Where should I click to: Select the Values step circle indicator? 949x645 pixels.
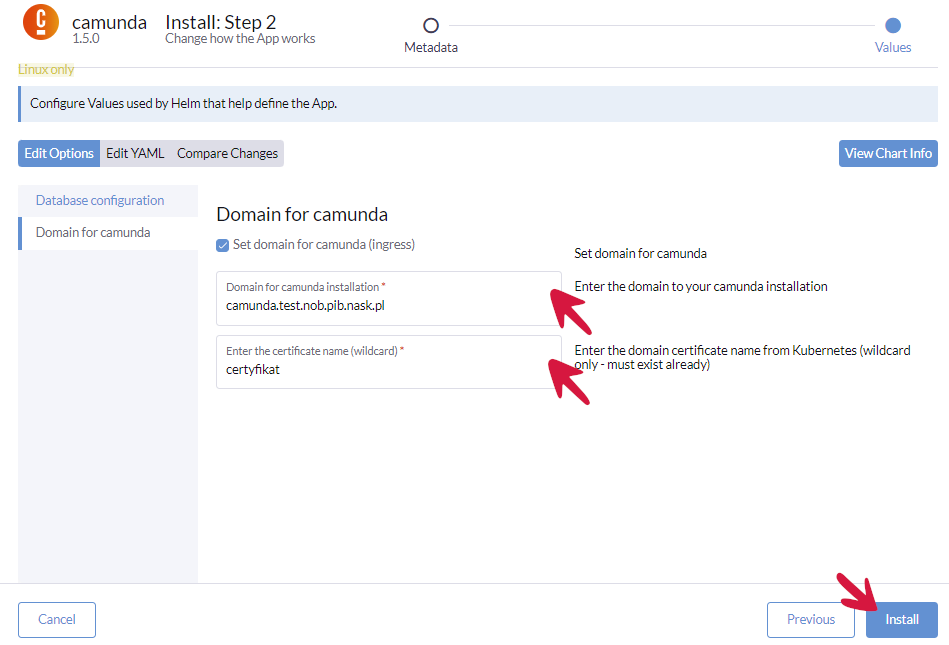[893, 26]
